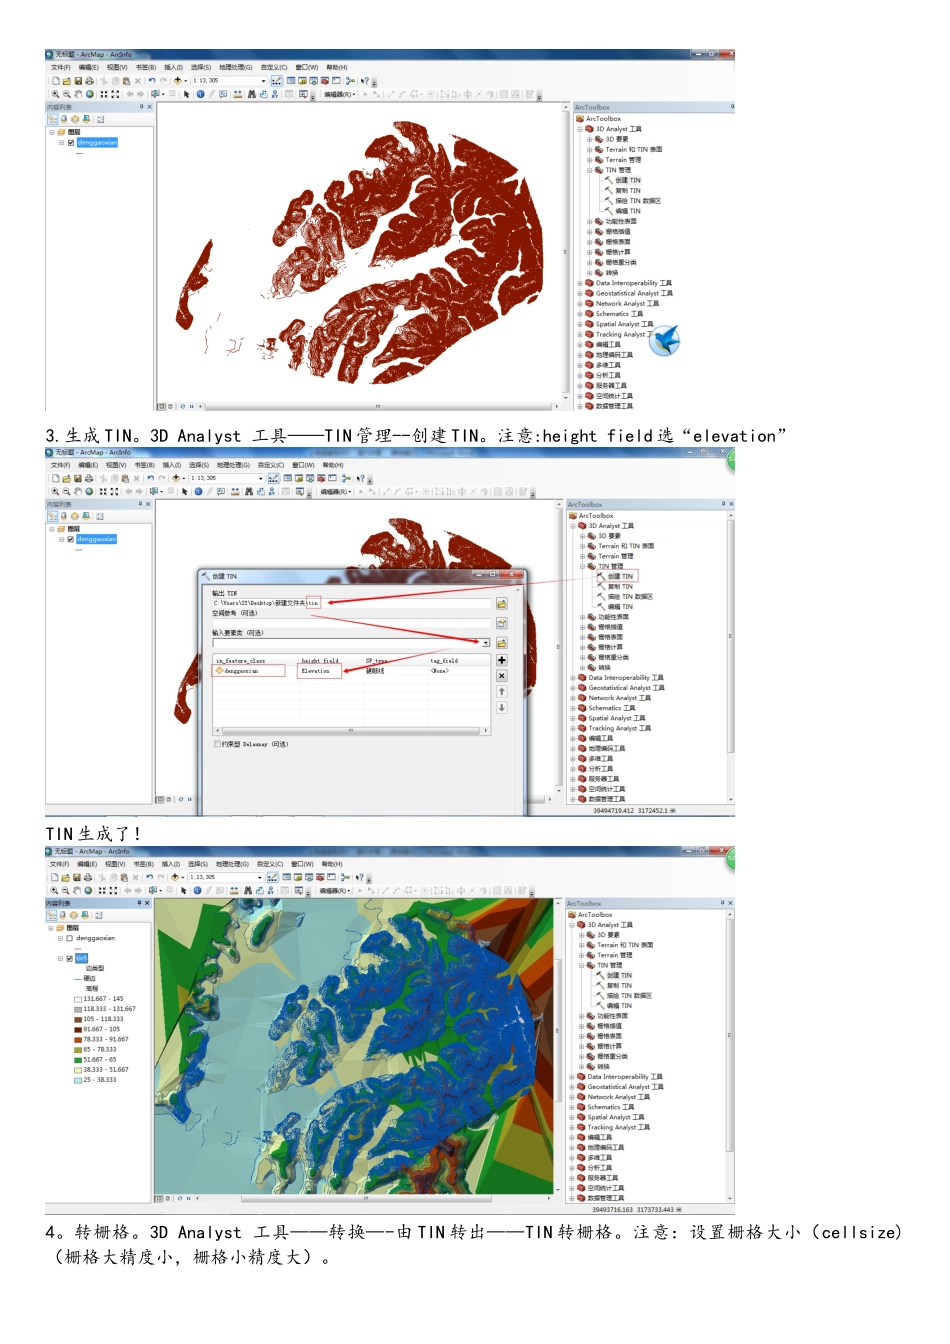Click output TIN browse folder icon in 创建 TIN dialog
This screenshot has height=1344, width=950.
pyautogui.click(x=501, y=604)
